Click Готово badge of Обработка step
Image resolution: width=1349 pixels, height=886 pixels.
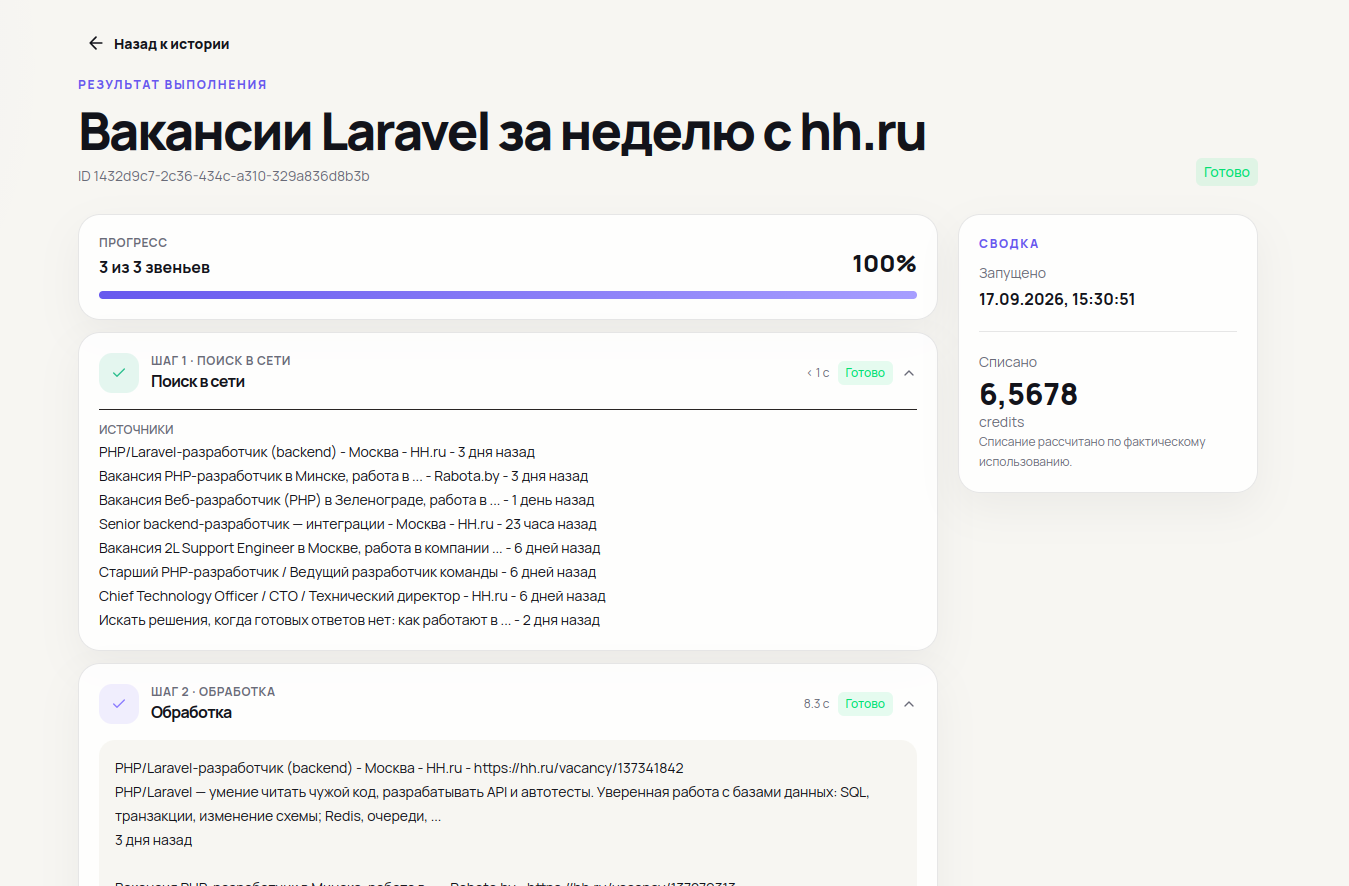click(x=865, y=704)
